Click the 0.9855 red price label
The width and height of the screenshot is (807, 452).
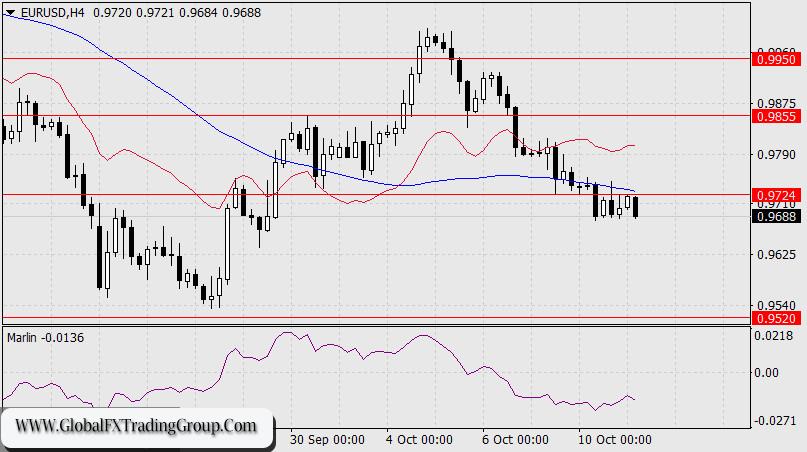(x=777, y=116)
